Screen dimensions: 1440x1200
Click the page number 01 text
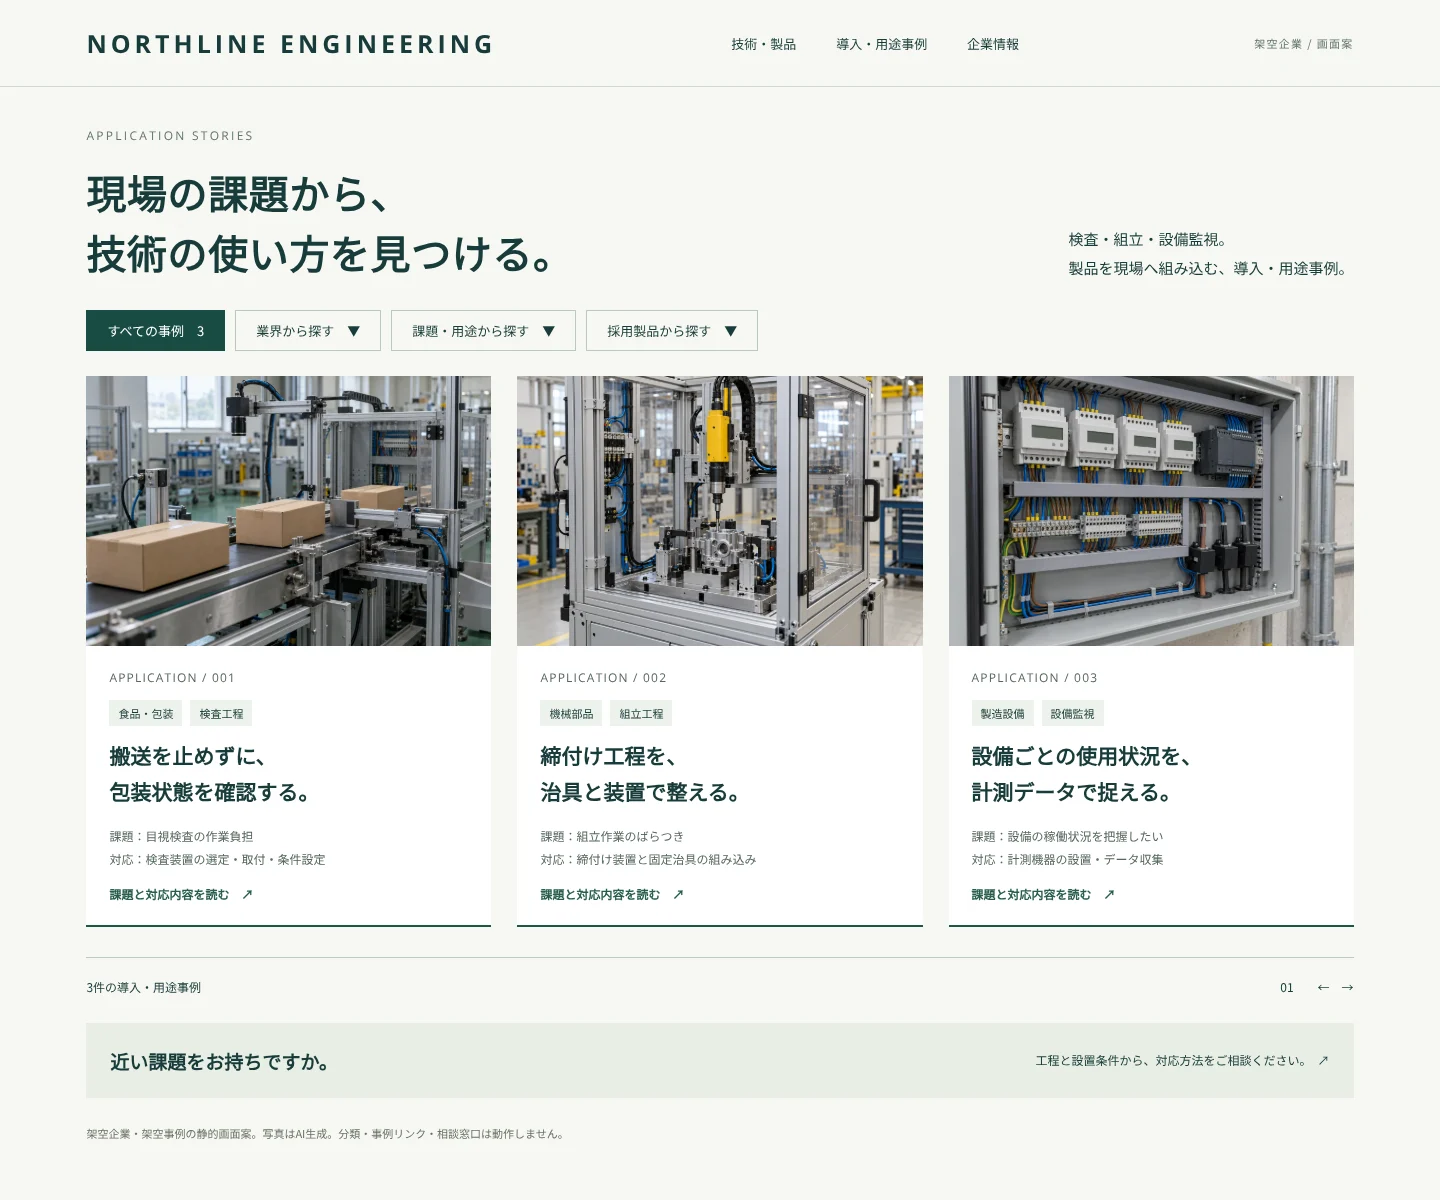[1287, 988]
